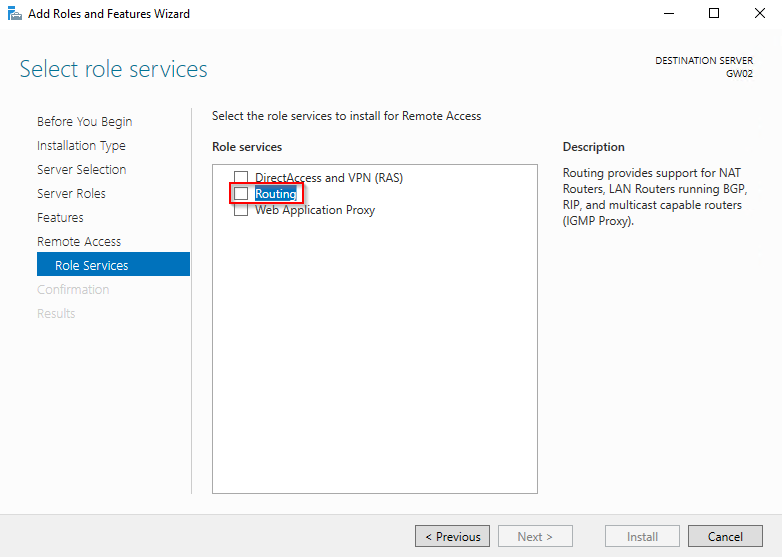Close the Add Roles and Features Wizard
Viewport: 782px width, 557px height.
pos(760,13)
